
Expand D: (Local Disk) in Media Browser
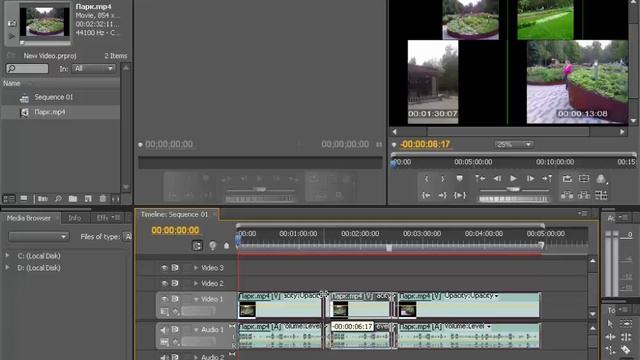pos(7,268)
